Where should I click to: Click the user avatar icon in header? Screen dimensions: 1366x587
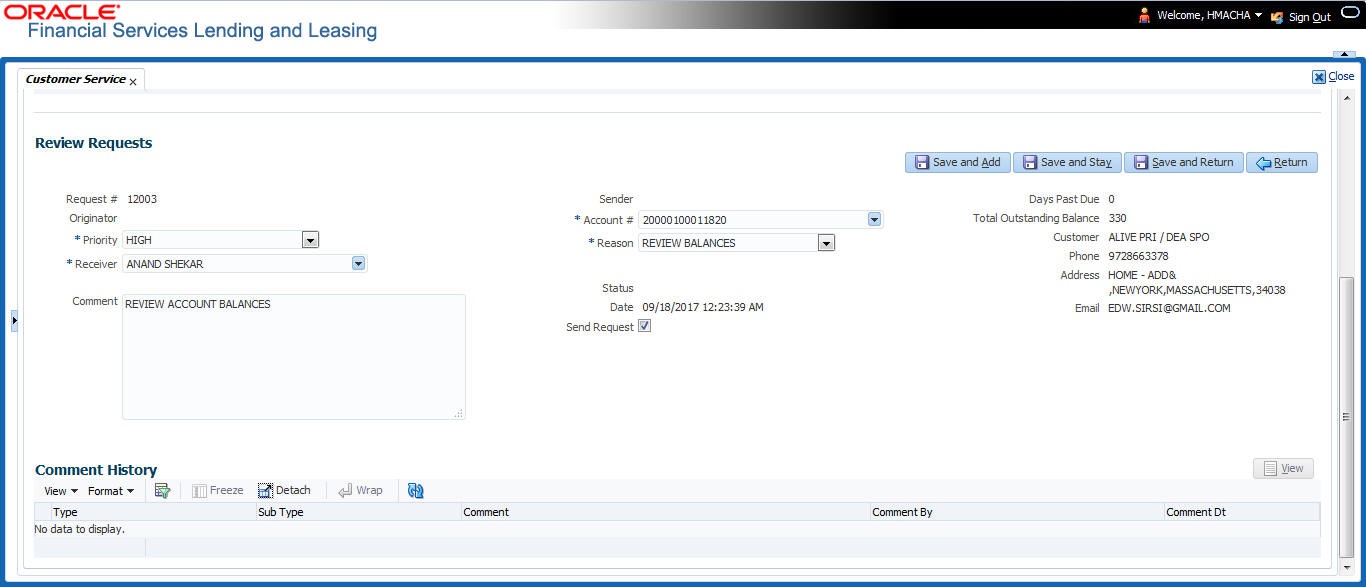(x=1145, y=16)
